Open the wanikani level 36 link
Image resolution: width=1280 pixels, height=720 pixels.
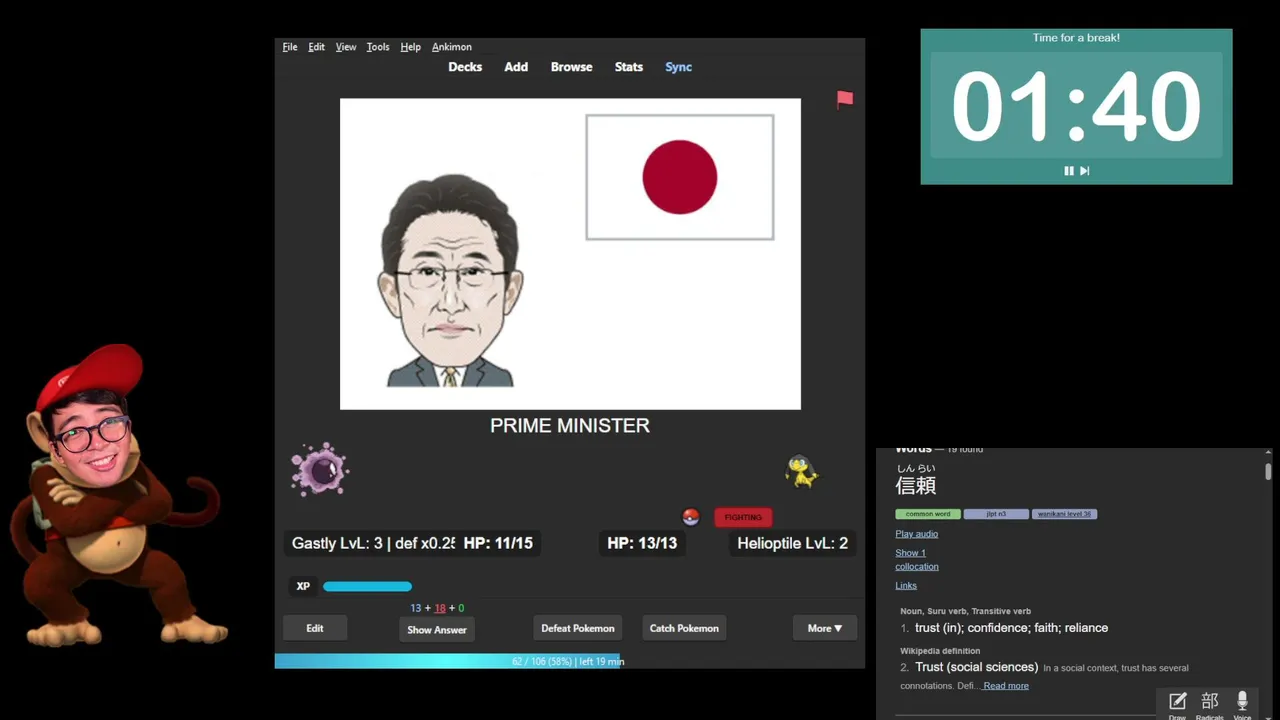click(1064, 514)
